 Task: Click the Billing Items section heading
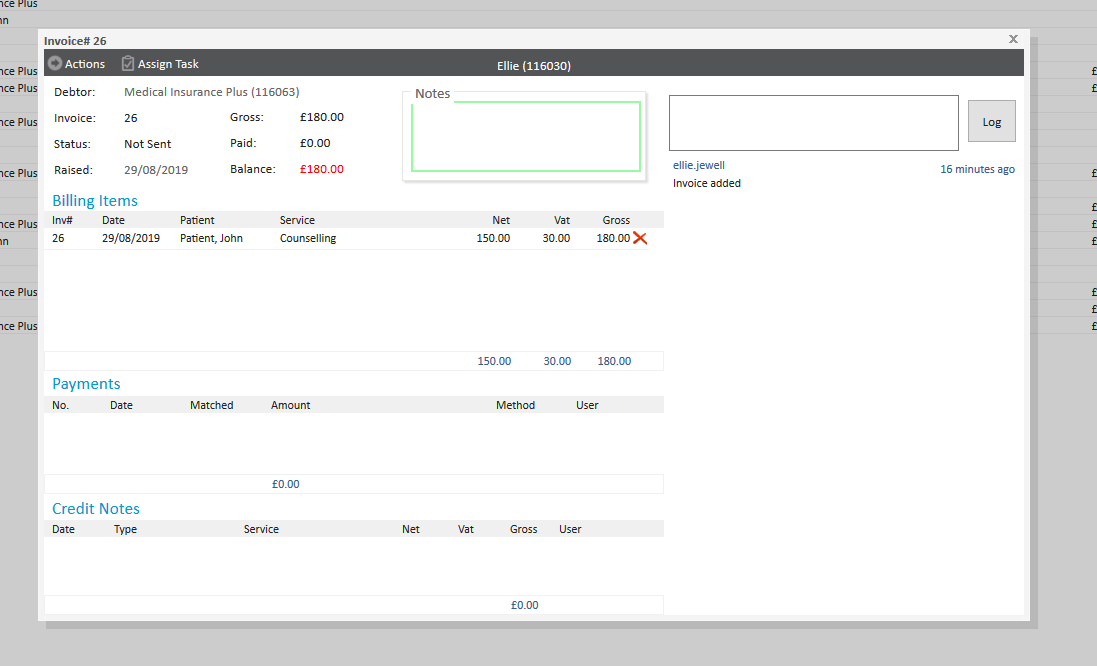point(95,201)
